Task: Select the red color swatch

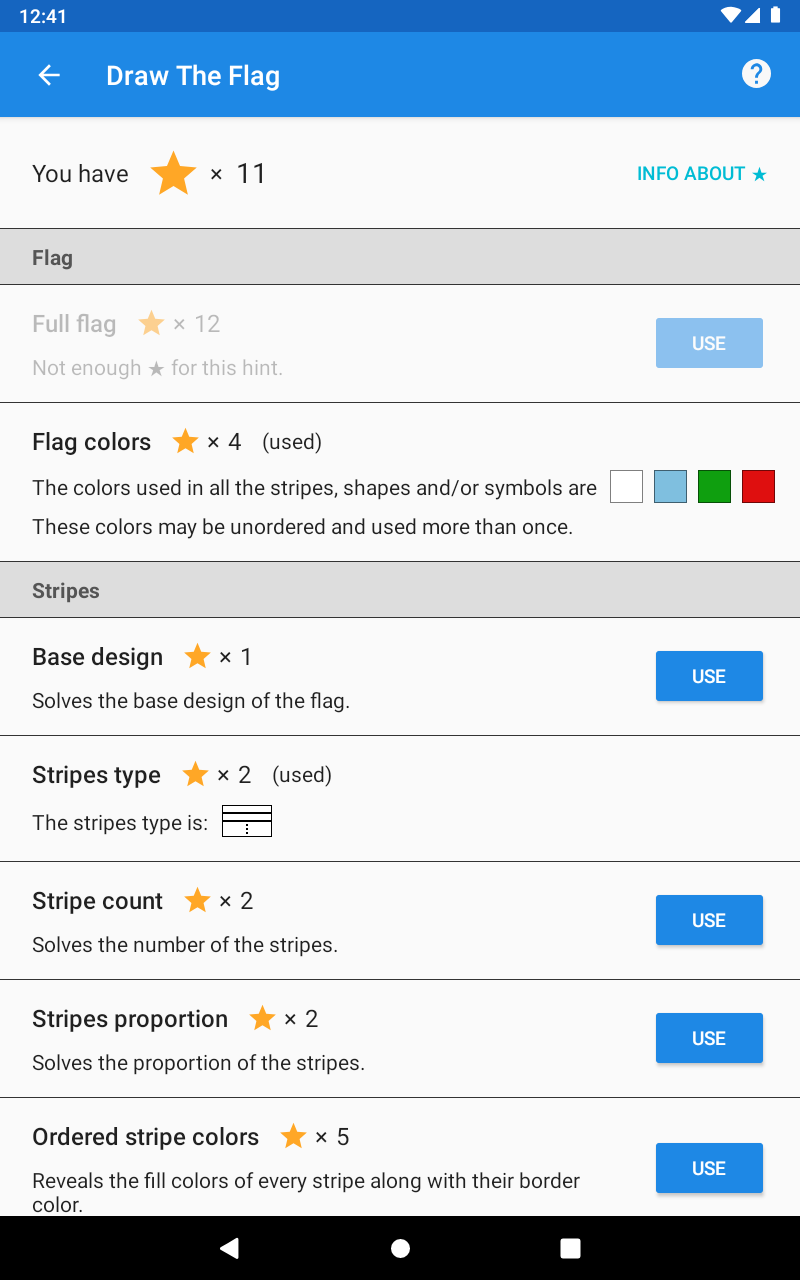Action: coord(758,487)
